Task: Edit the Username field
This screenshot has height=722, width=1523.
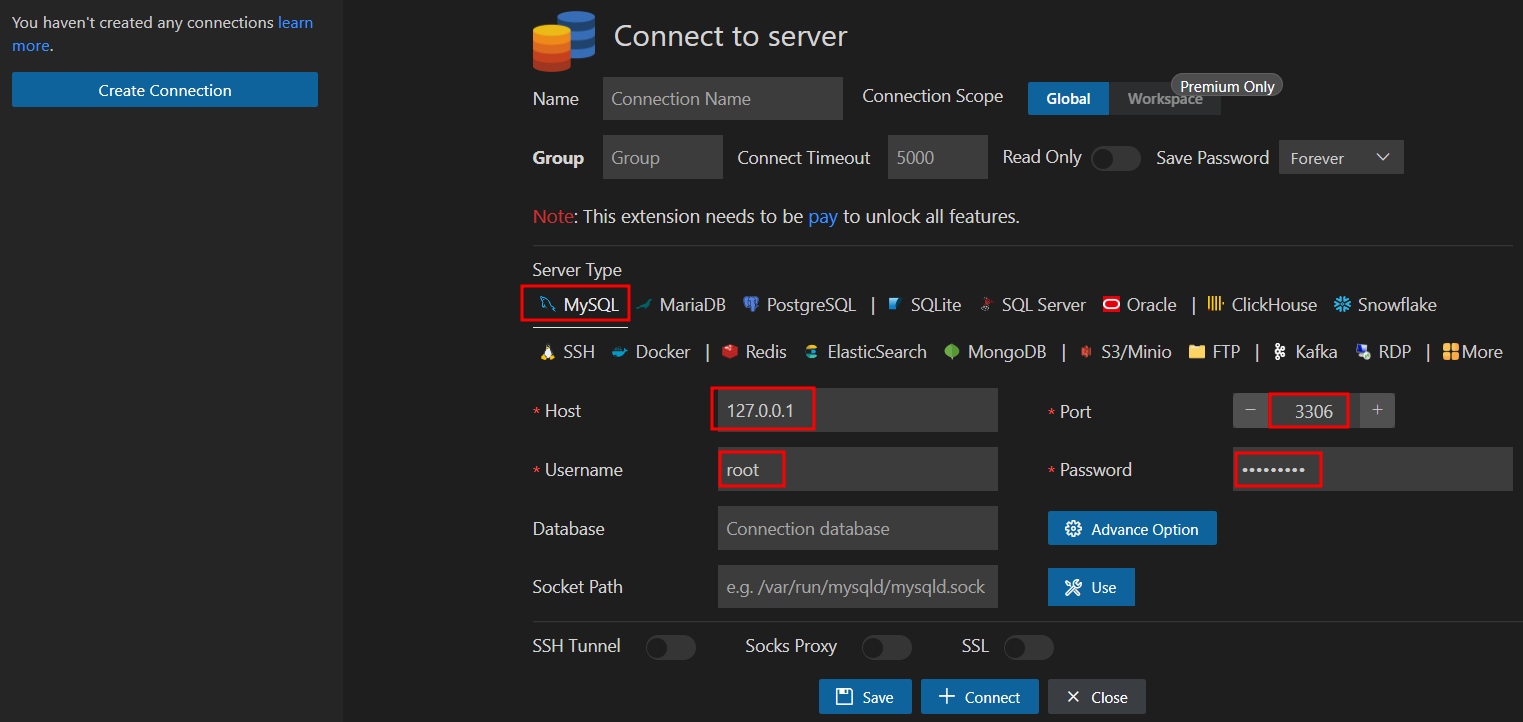Action: point(858,469)
